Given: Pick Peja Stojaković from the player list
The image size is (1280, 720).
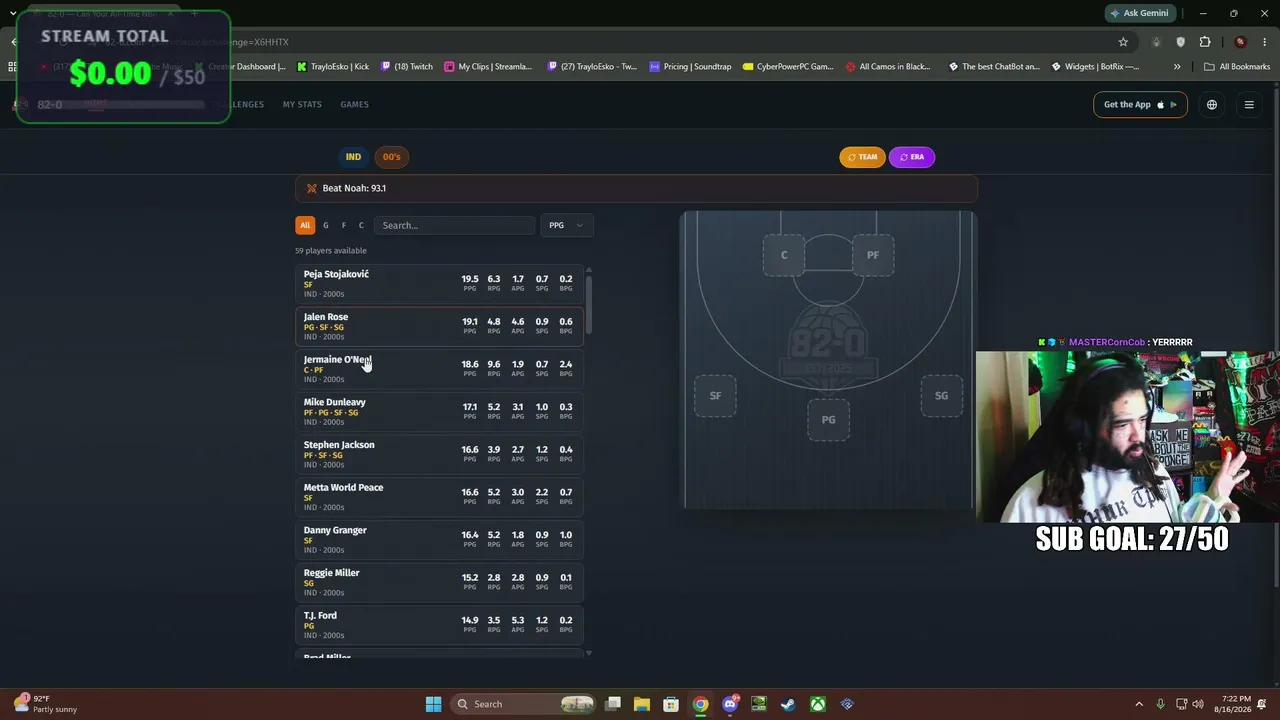Looking at the screenshot, I should pos(440,284).
